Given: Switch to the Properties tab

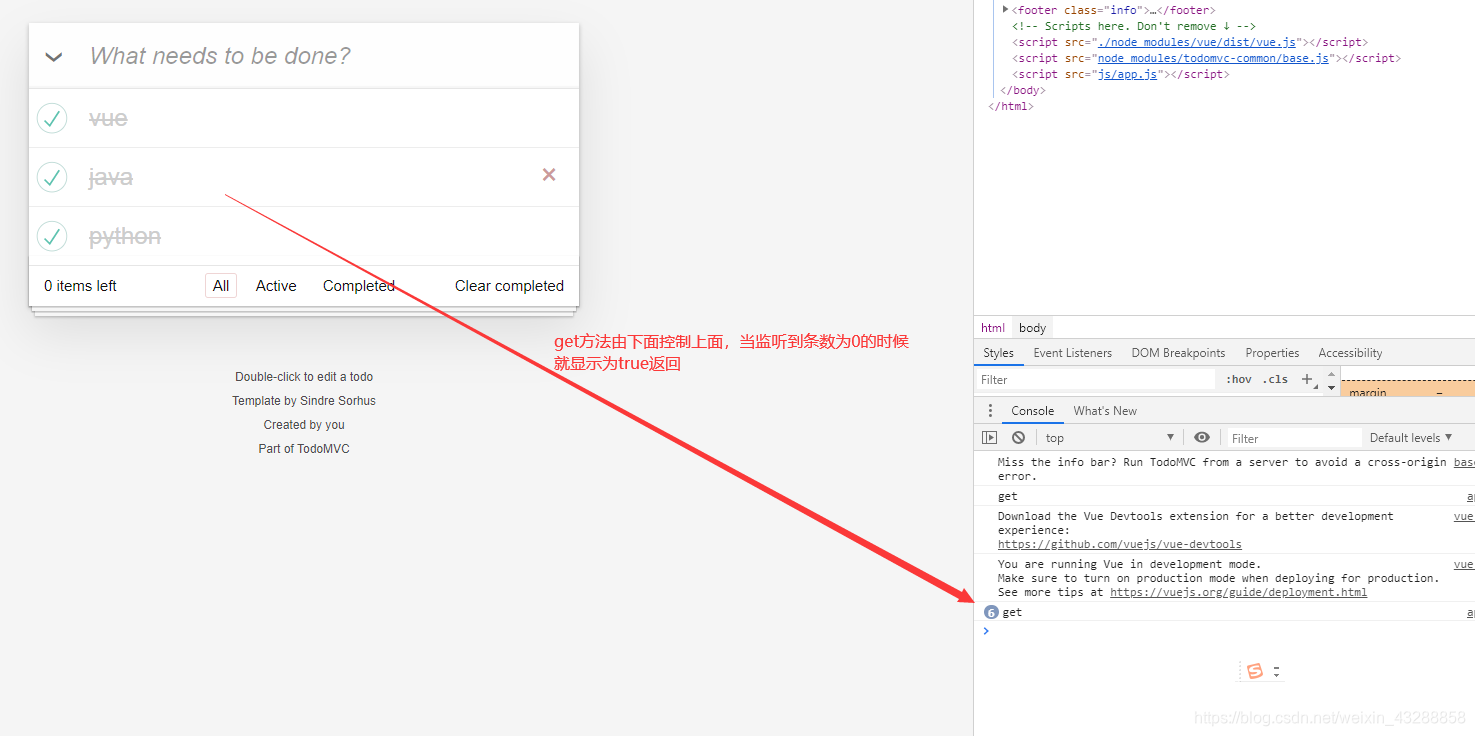Looking at the screenshot, I should click(x=1272, y=353).
